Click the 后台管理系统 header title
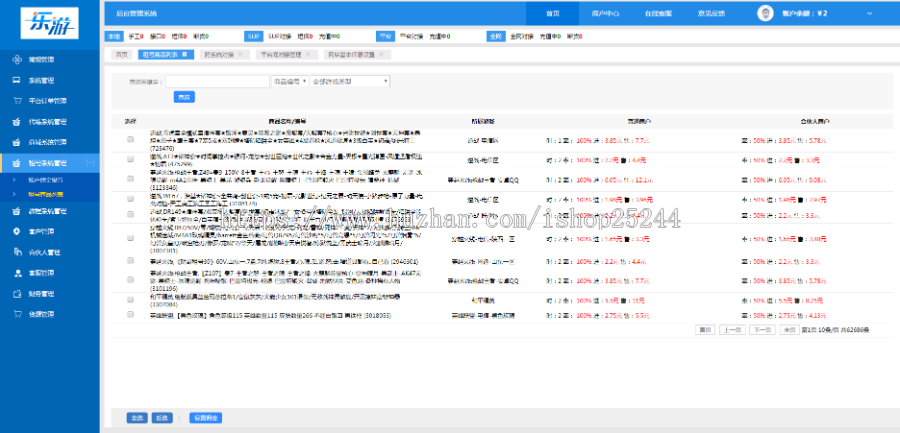The image size is (900, 433). click(x=136, y=13)
